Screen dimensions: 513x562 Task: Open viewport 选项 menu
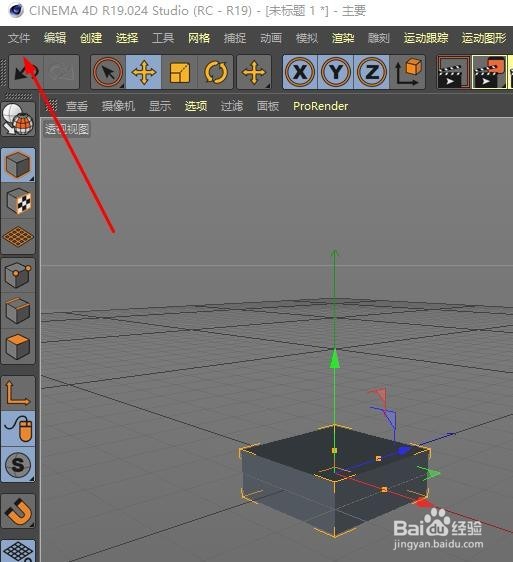pyautogui.click(x=196, y=106)
